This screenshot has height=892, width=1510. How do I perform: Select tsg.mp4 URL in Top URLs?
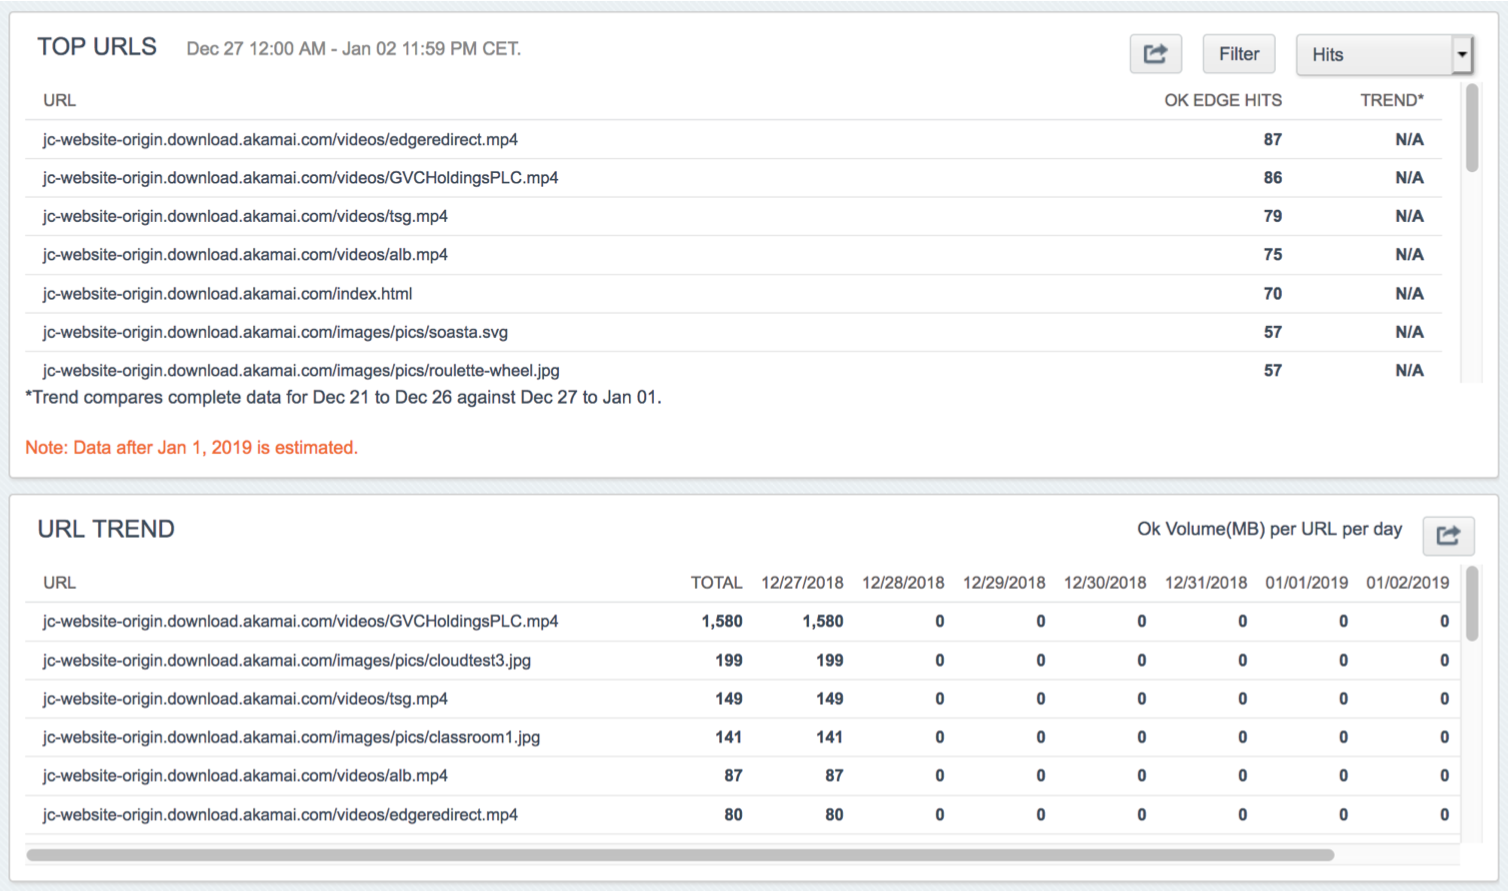[245, 216]
